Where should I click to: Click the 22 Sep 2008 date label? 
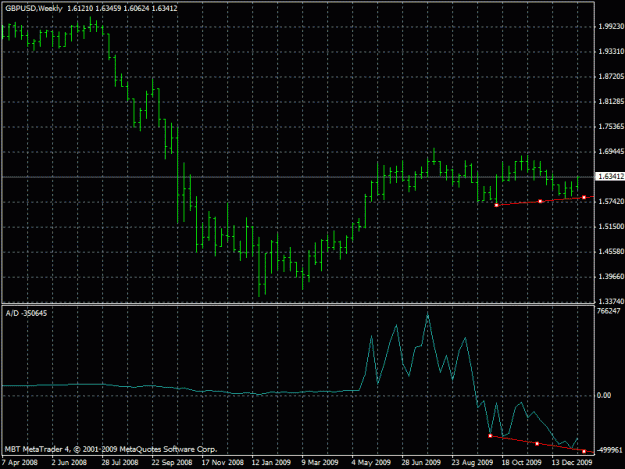tap(172, 462)
